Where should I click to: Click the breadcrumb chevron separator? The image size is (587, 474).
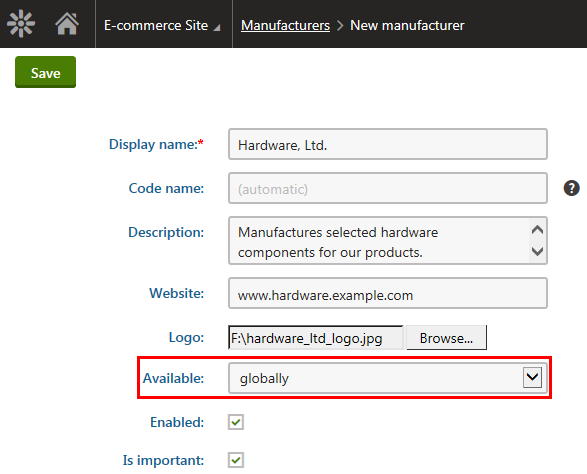[x=340, y=25]
